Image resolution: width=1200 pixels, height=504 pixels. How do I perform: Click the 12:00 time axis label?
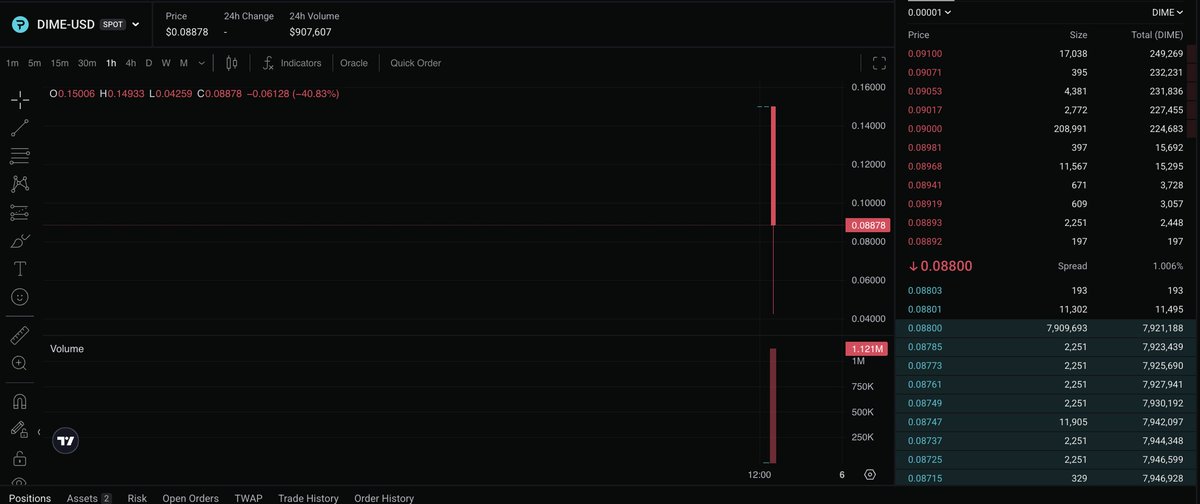tap(760, 475)
